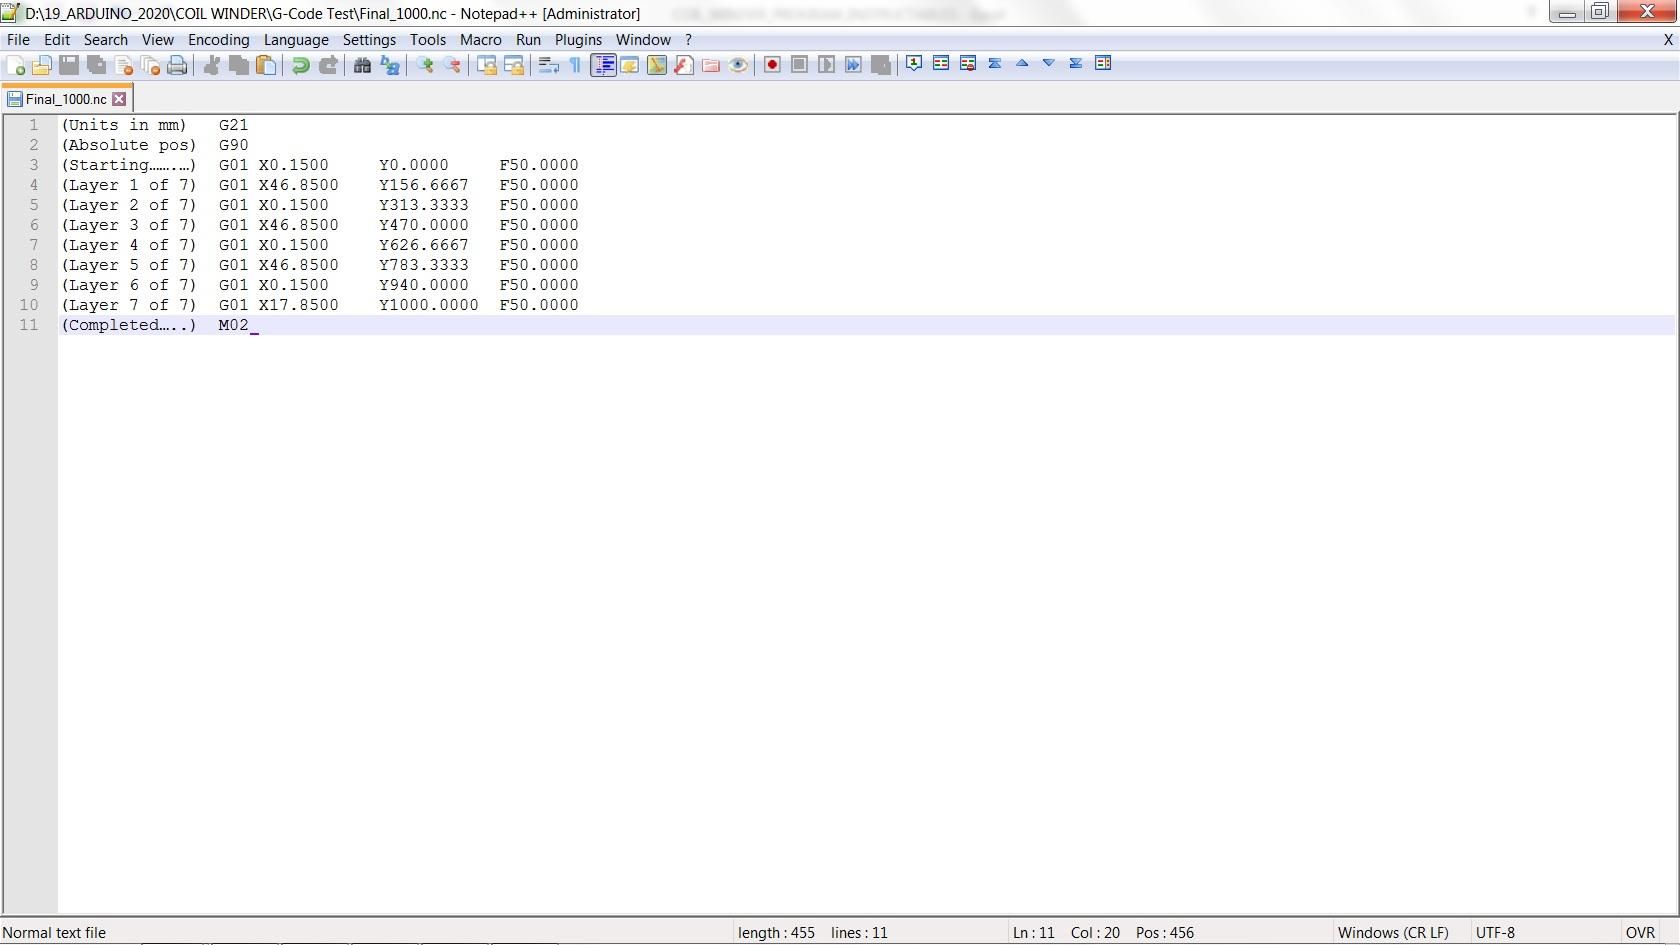Toggle Show All Characters pilcrow icon

point(575,65)
